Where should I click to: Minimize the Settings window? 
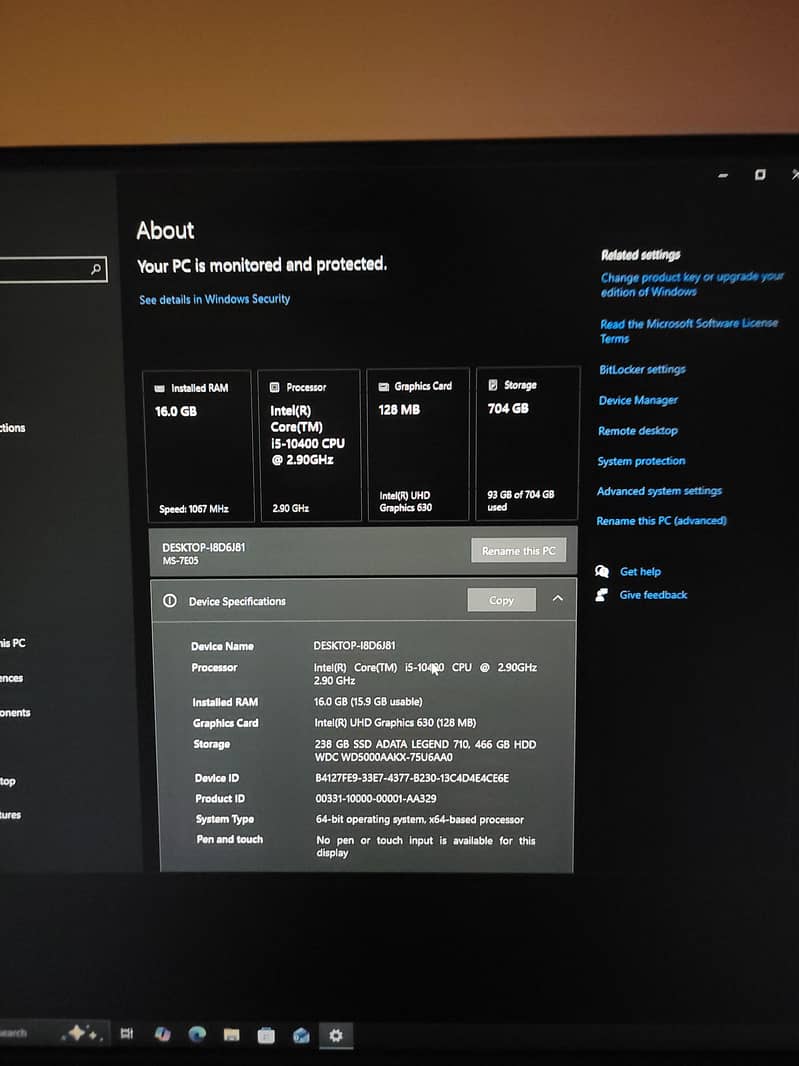[x=723, y=175]
